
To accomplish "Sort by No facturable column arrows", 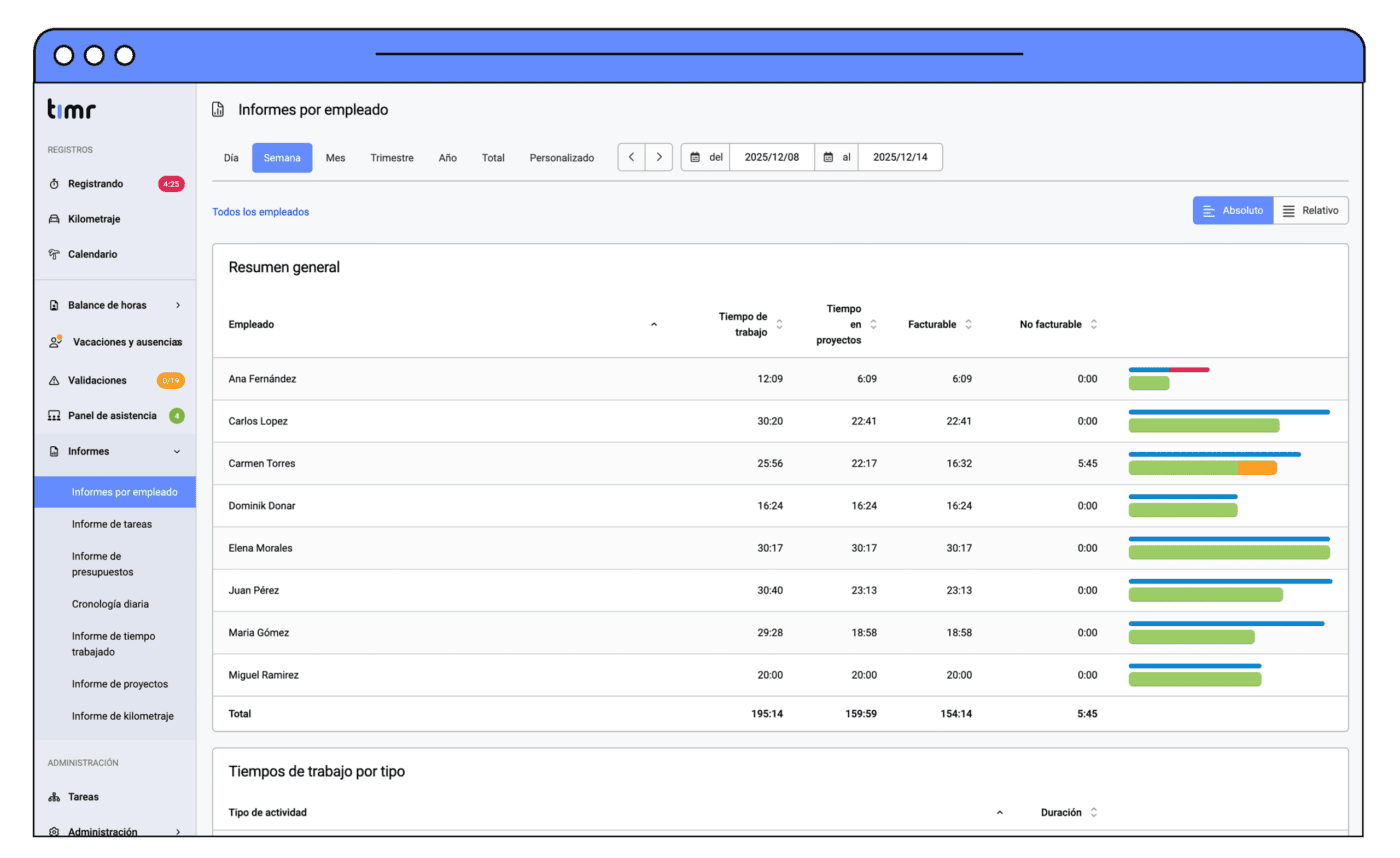I will click(x=1094, y=324).
